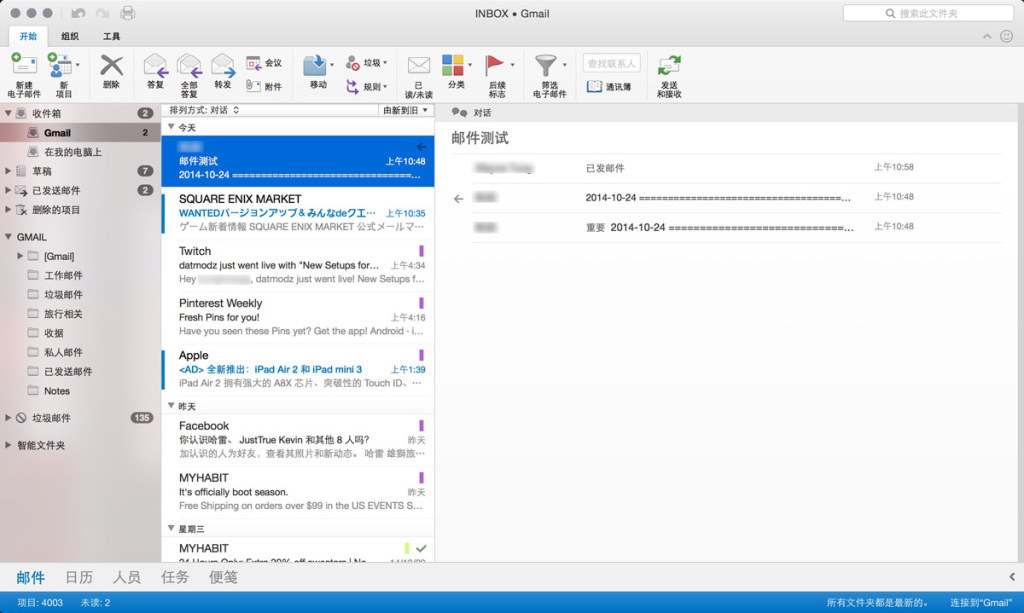Collapse the 今天 message group
Screen dimensions: 1024x613
170,127
